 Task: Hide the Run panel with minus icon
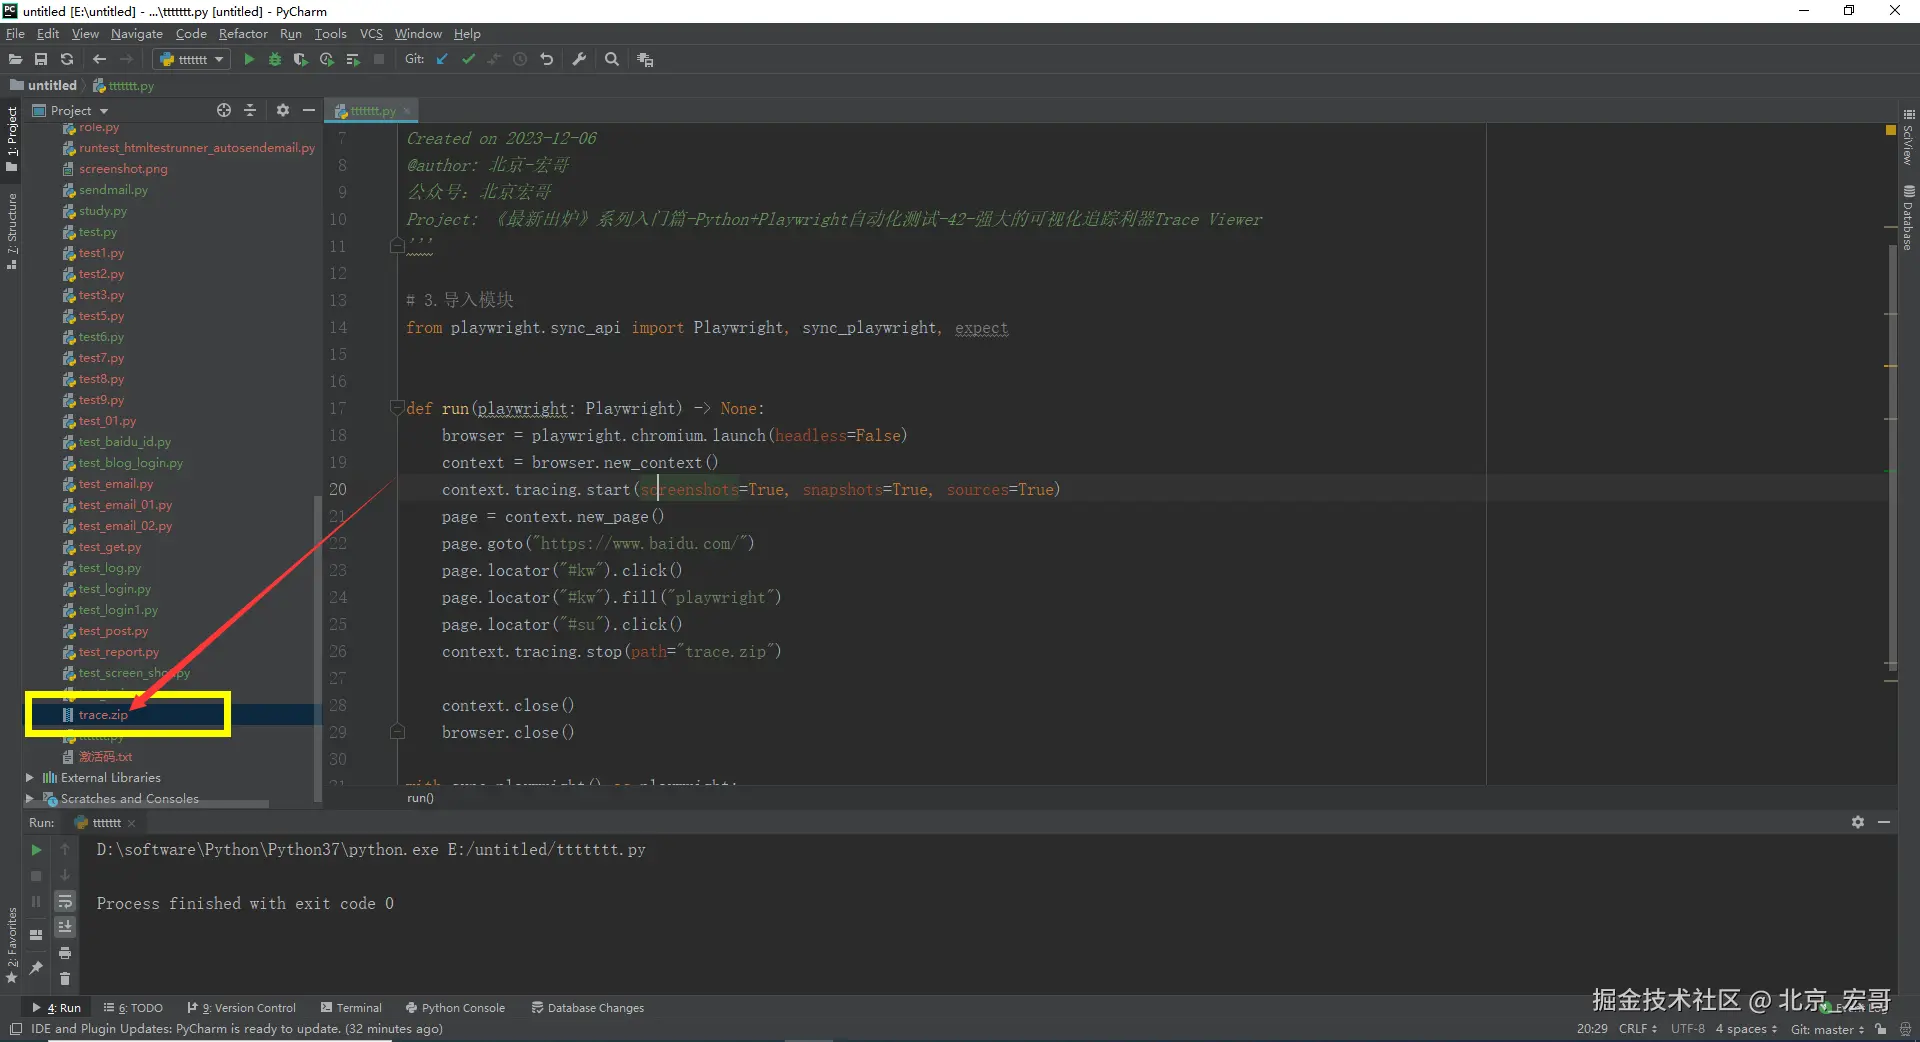point(1884,822)
